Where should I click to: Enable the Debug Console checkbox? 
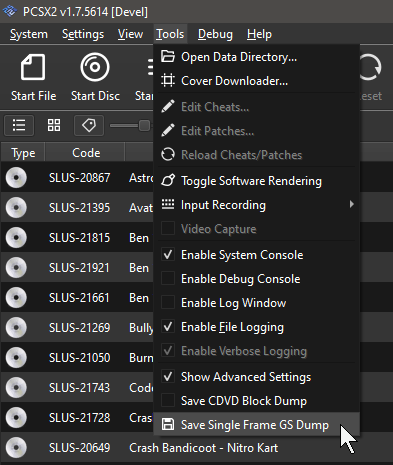[168, 279]
